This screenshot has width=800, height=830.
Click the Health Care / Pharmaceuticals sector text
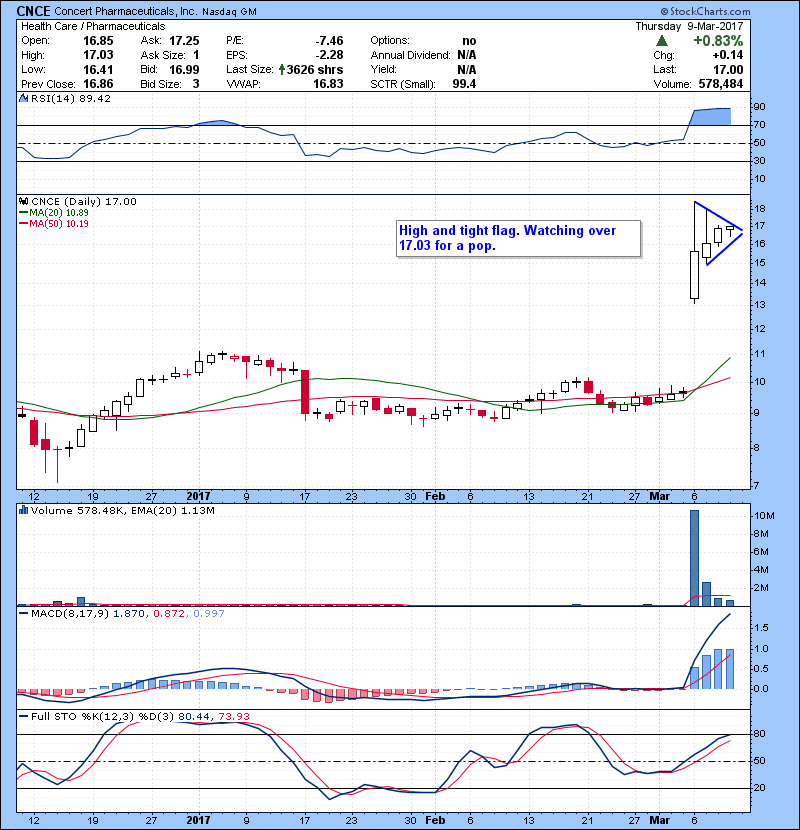(x=93, y=26)
